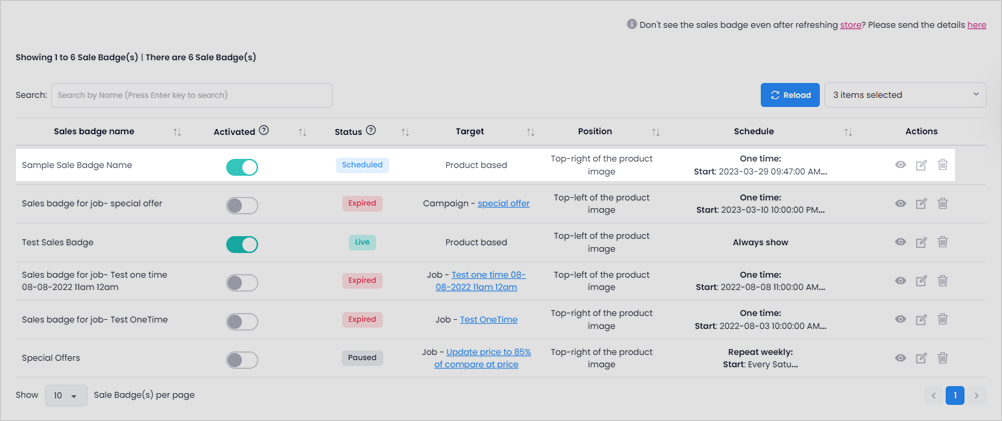
Task: Go to the next page
Action: click(976, 396)
